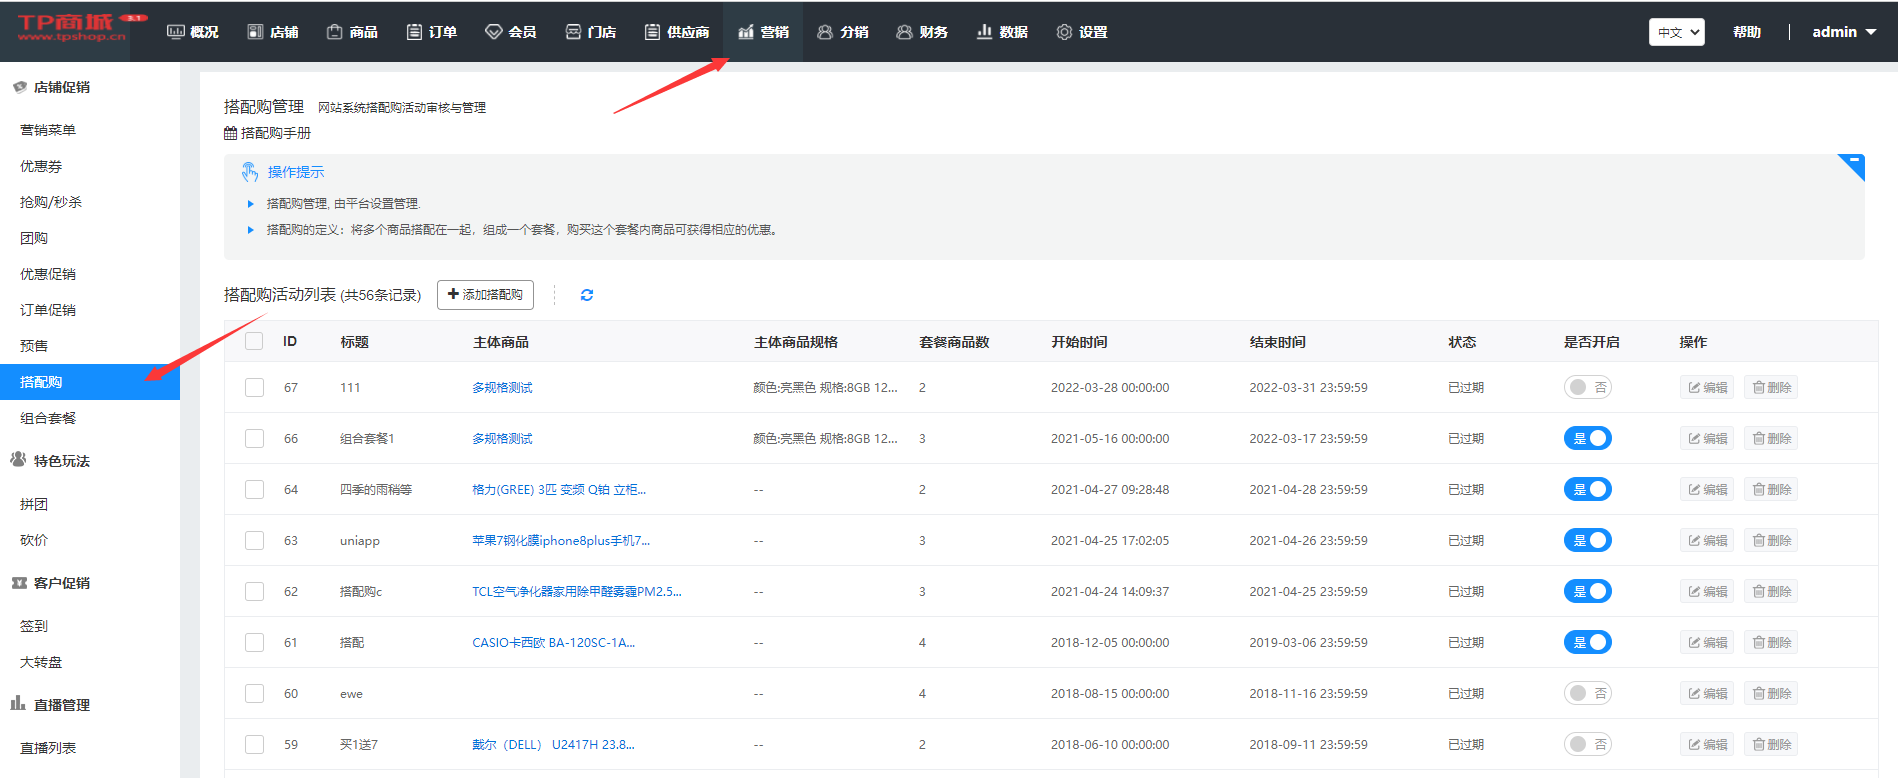Click the 客户促销 section icon in sidebar
Image resolution: width=1898 pixels, height=778 pixels.
(x=19, y=583)
